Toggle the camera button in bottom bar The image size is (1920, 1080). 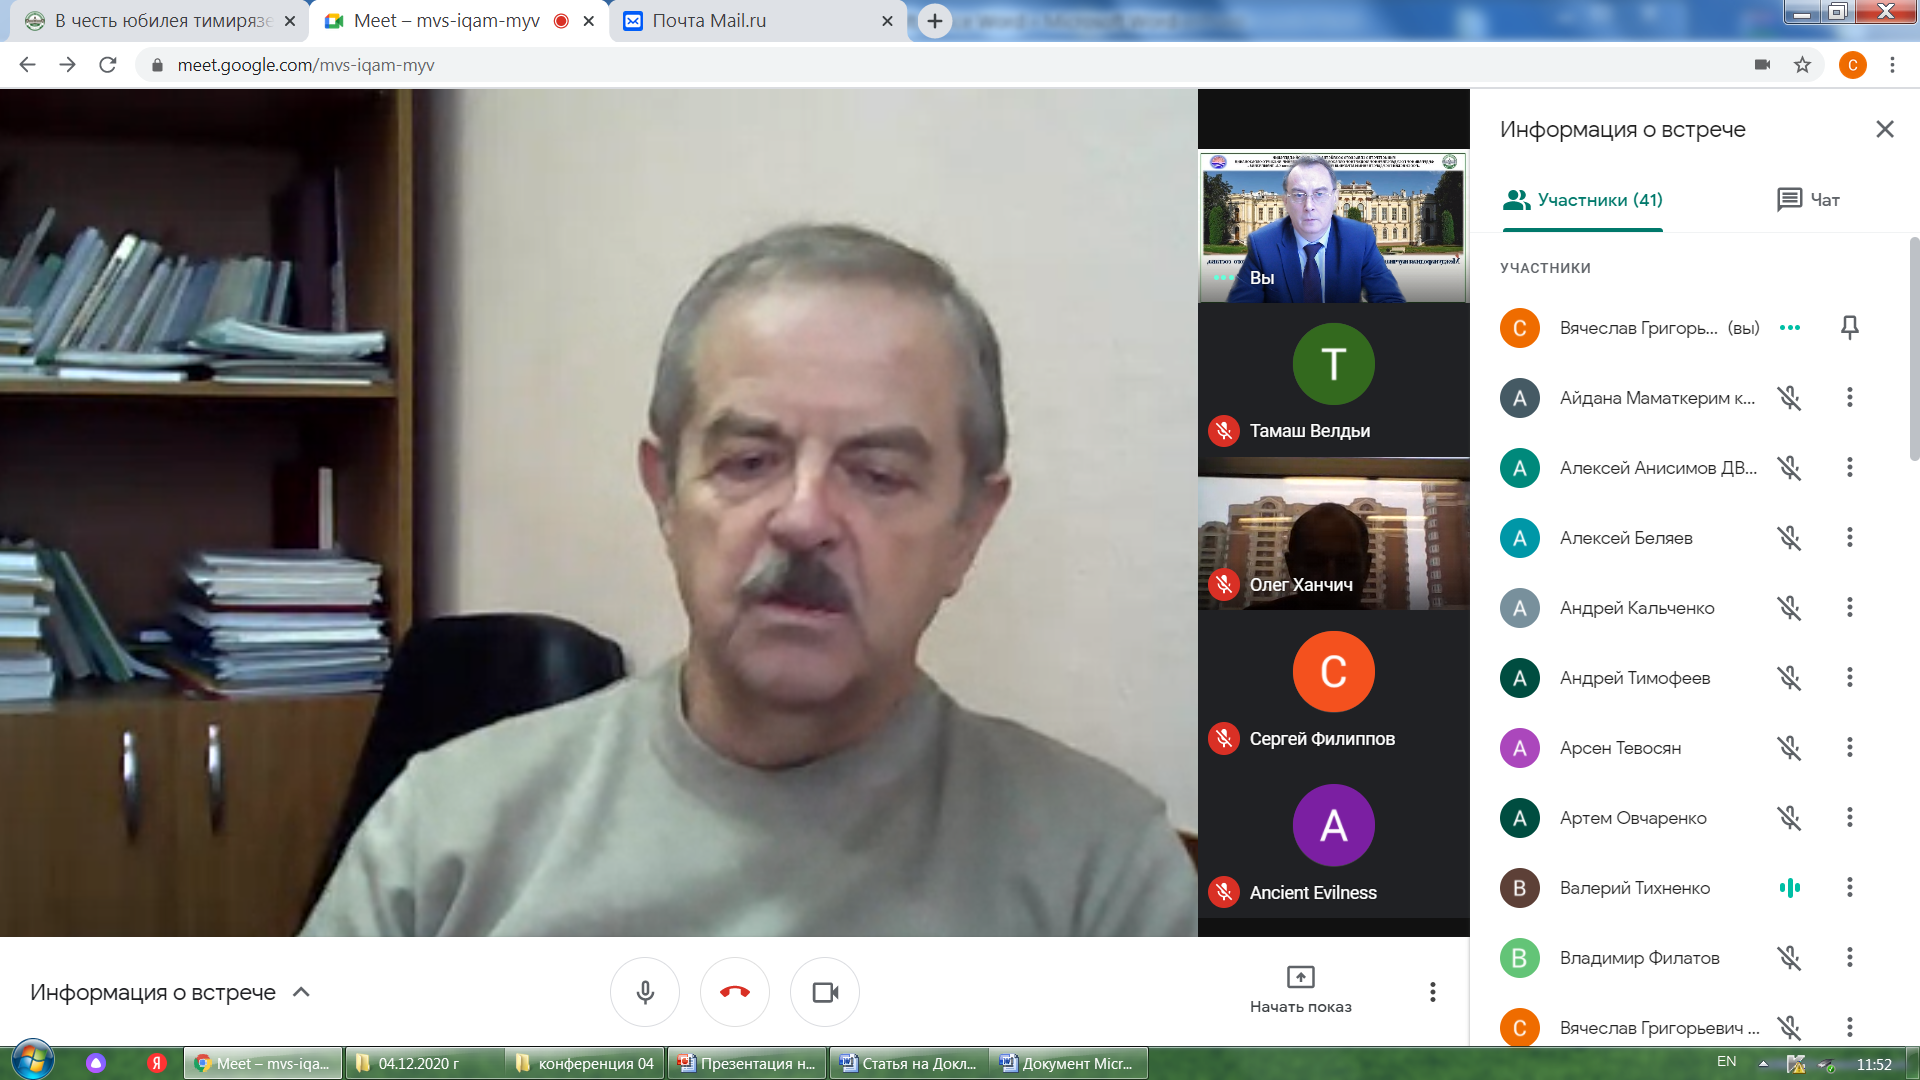pos(825,992)
